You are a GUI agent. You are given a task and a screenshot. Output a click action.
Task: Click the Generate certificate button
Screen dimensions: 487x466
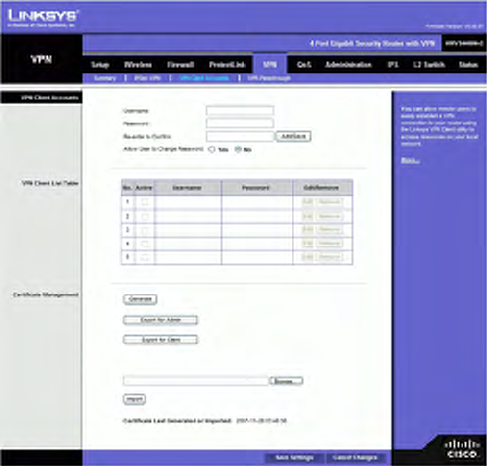point(140,299)
